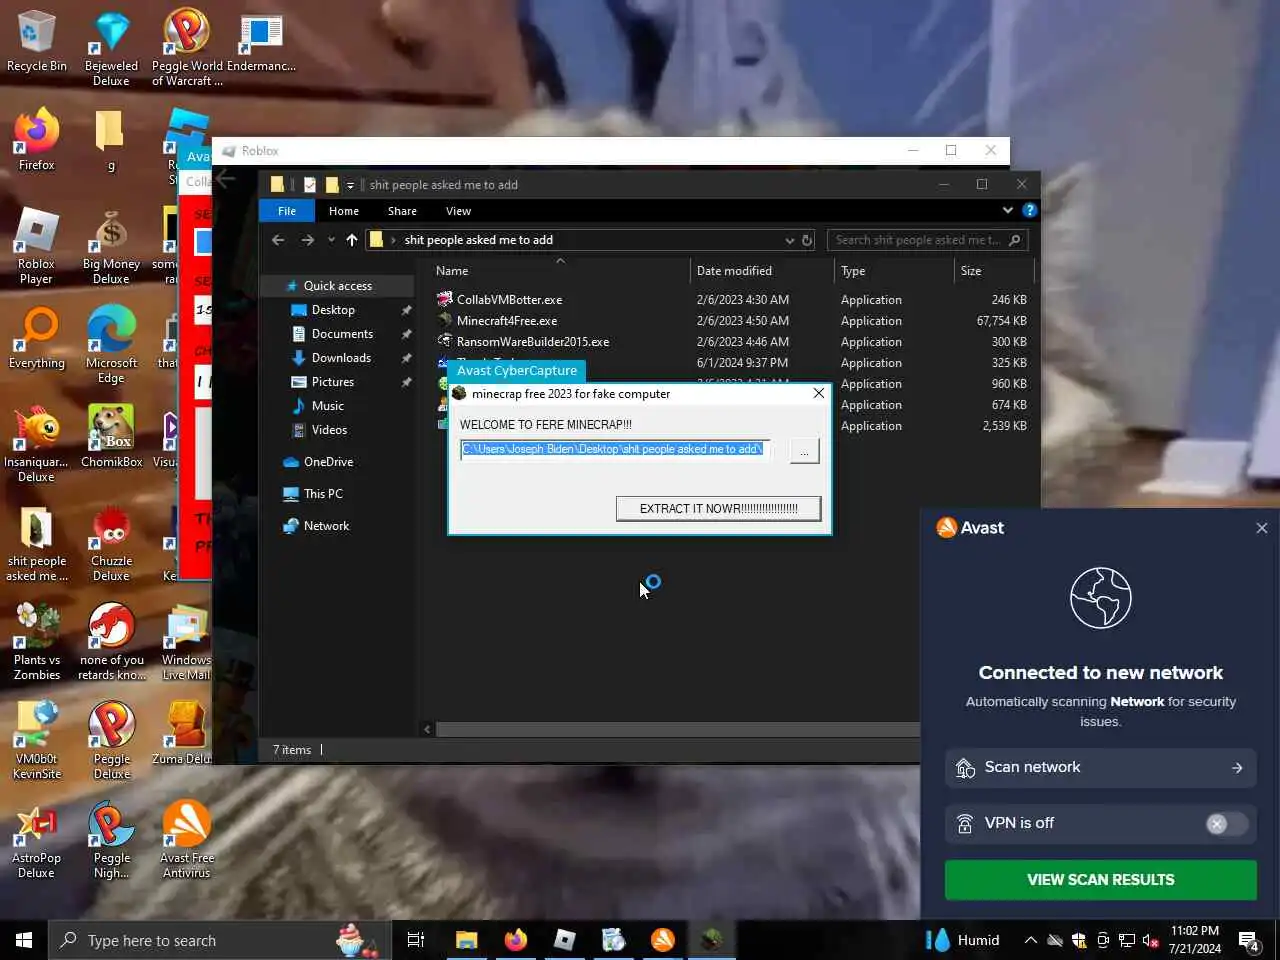This screenshot has height=960, width=1280.
Task: Open recent locations dropdown arrow
Action: [x=331, y=240]
